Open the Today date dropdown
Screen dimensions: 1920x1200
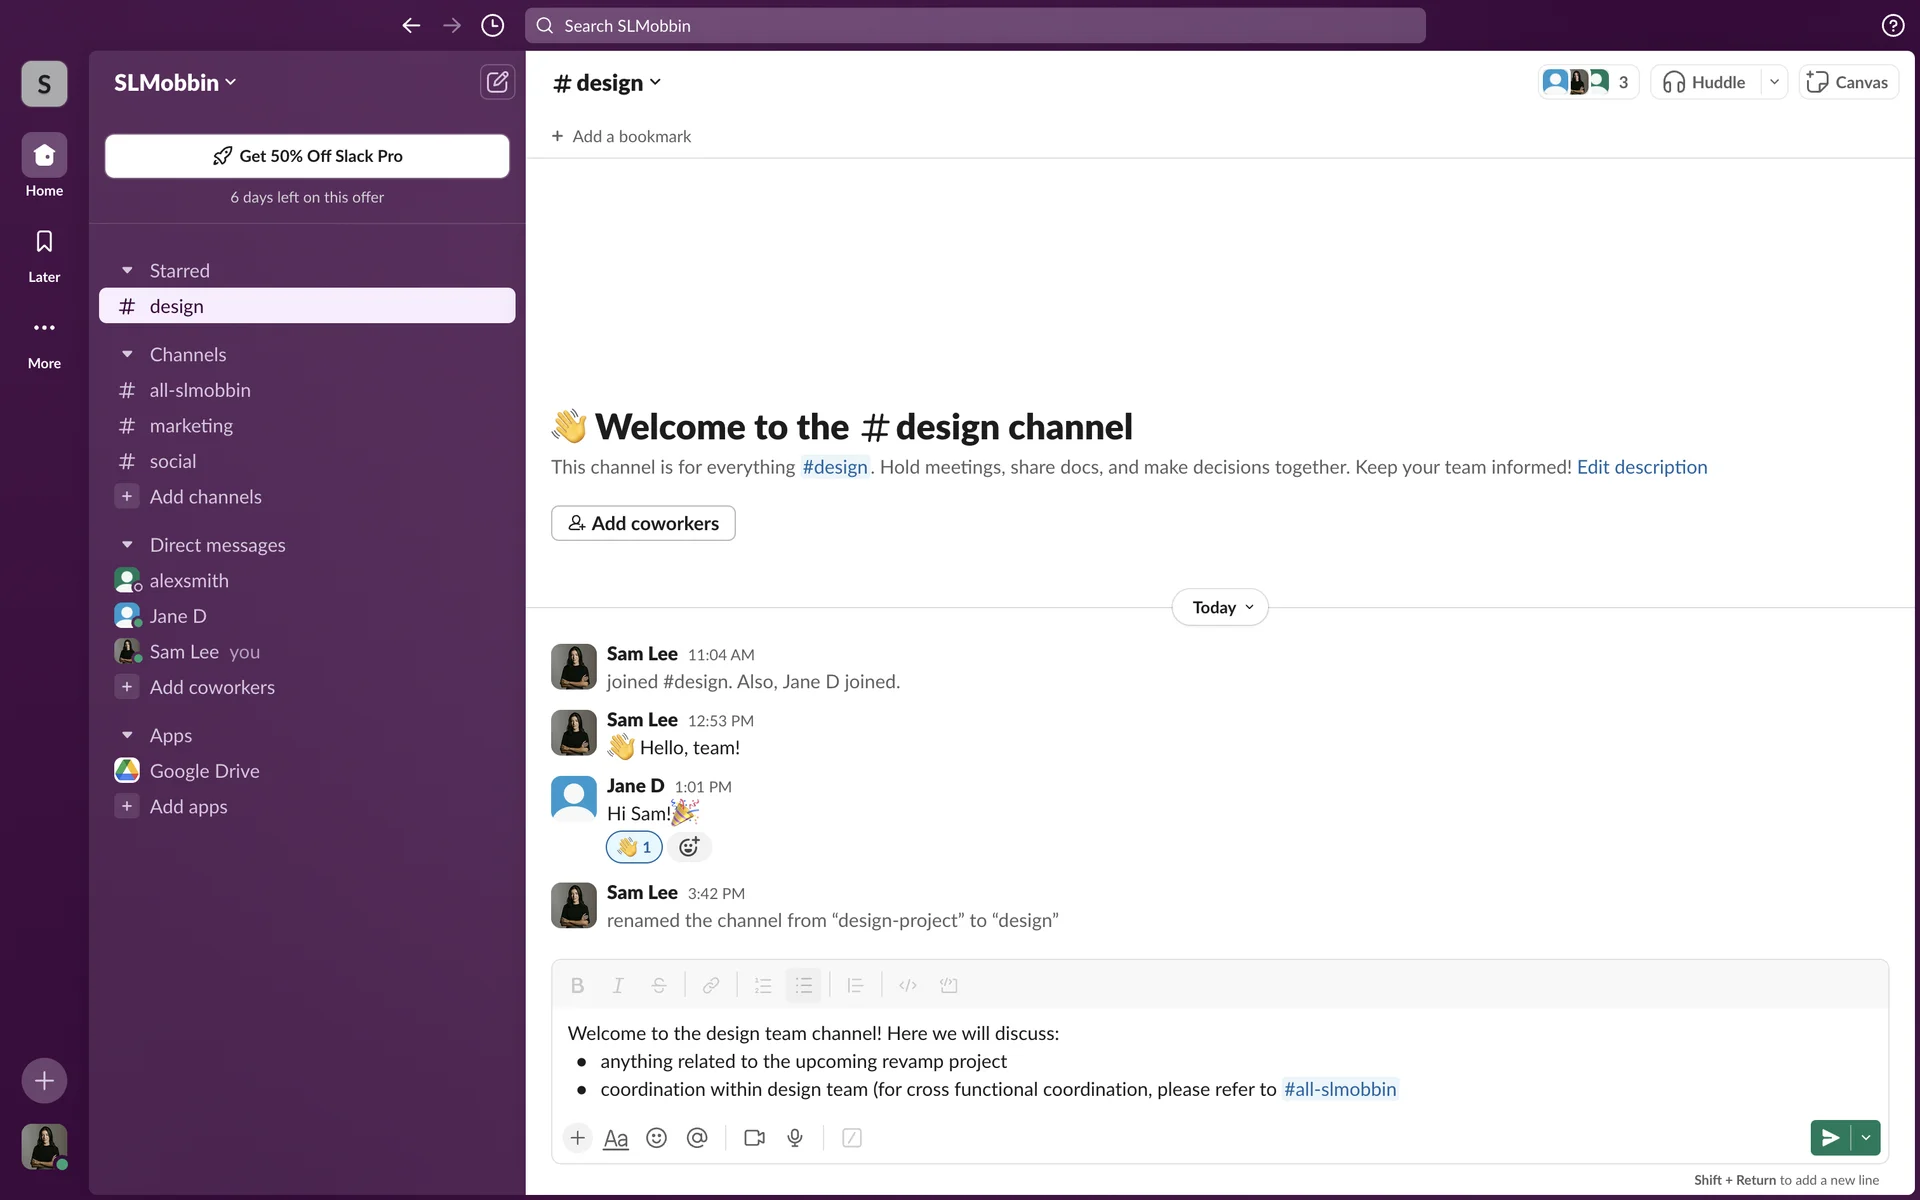(1220, 608)
